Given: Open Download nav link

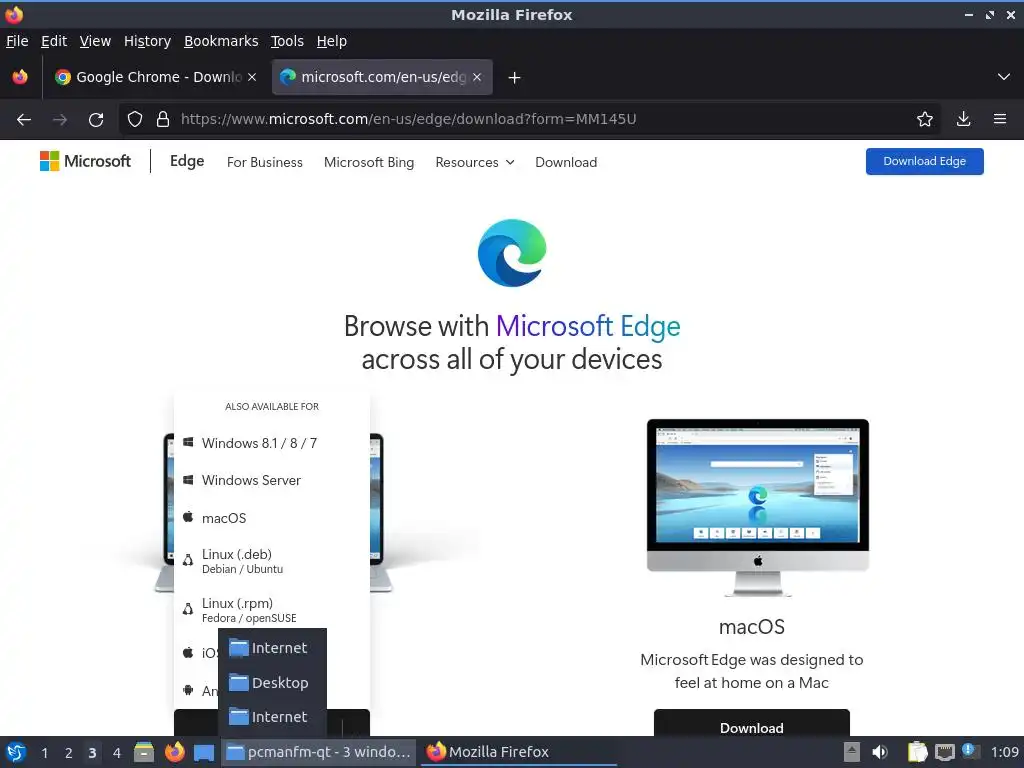Looking at the screenshot, I should [x=566, y=163].
